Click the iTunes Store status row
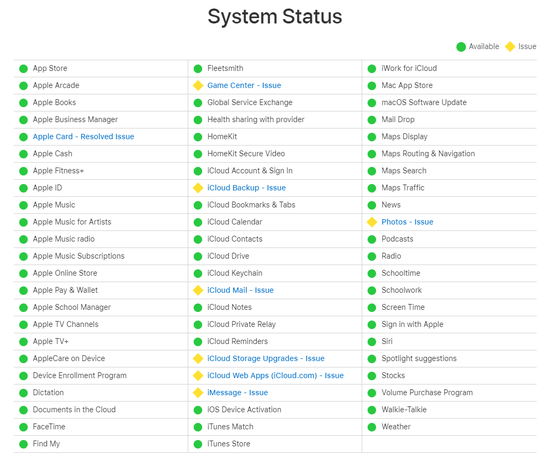The height and width of the screenshot is (456, 550). tap(275, 444)
